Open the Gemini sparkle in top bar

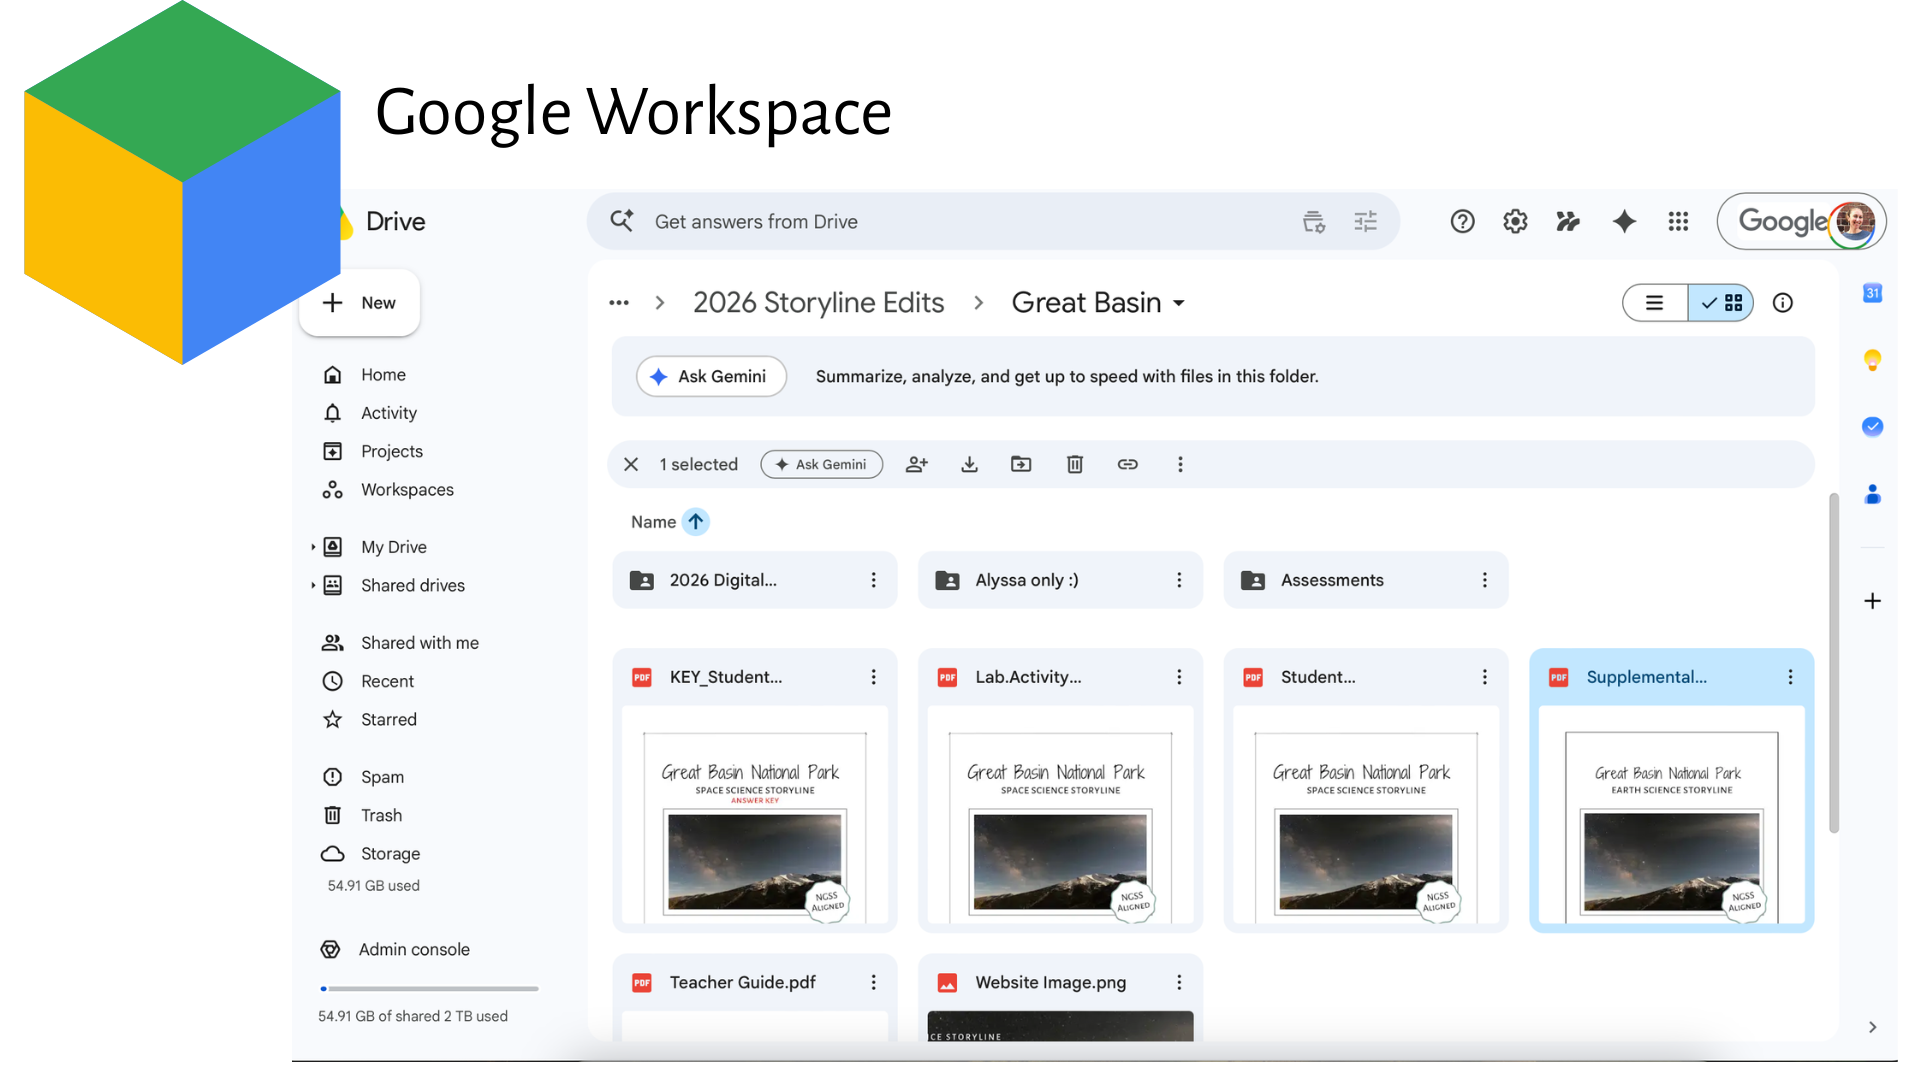click(1624, 221)
